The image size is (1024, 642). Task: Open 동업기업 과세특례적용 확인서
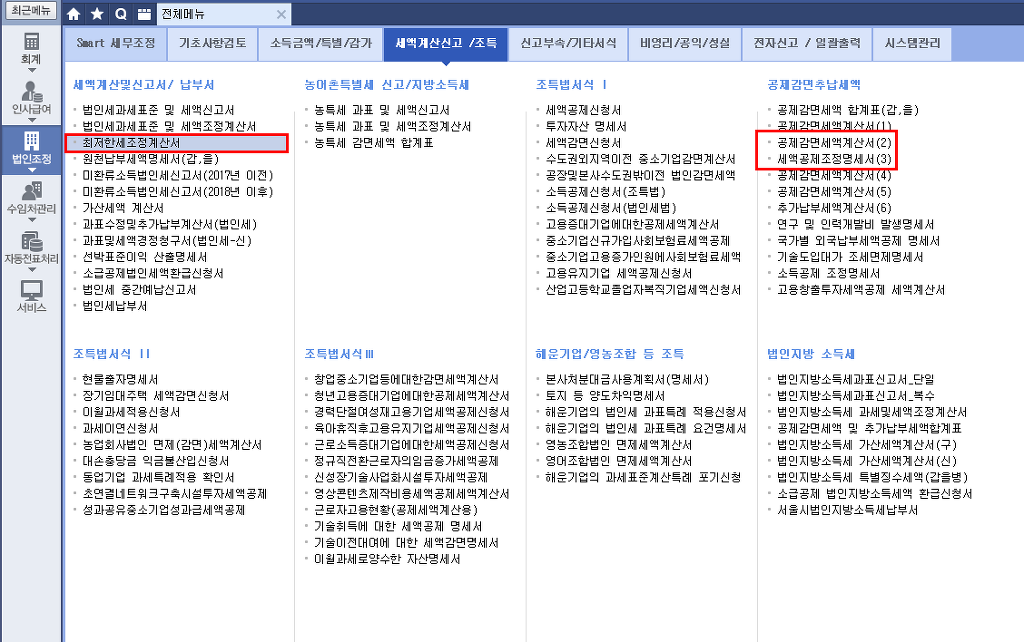[x=158, y=477]
